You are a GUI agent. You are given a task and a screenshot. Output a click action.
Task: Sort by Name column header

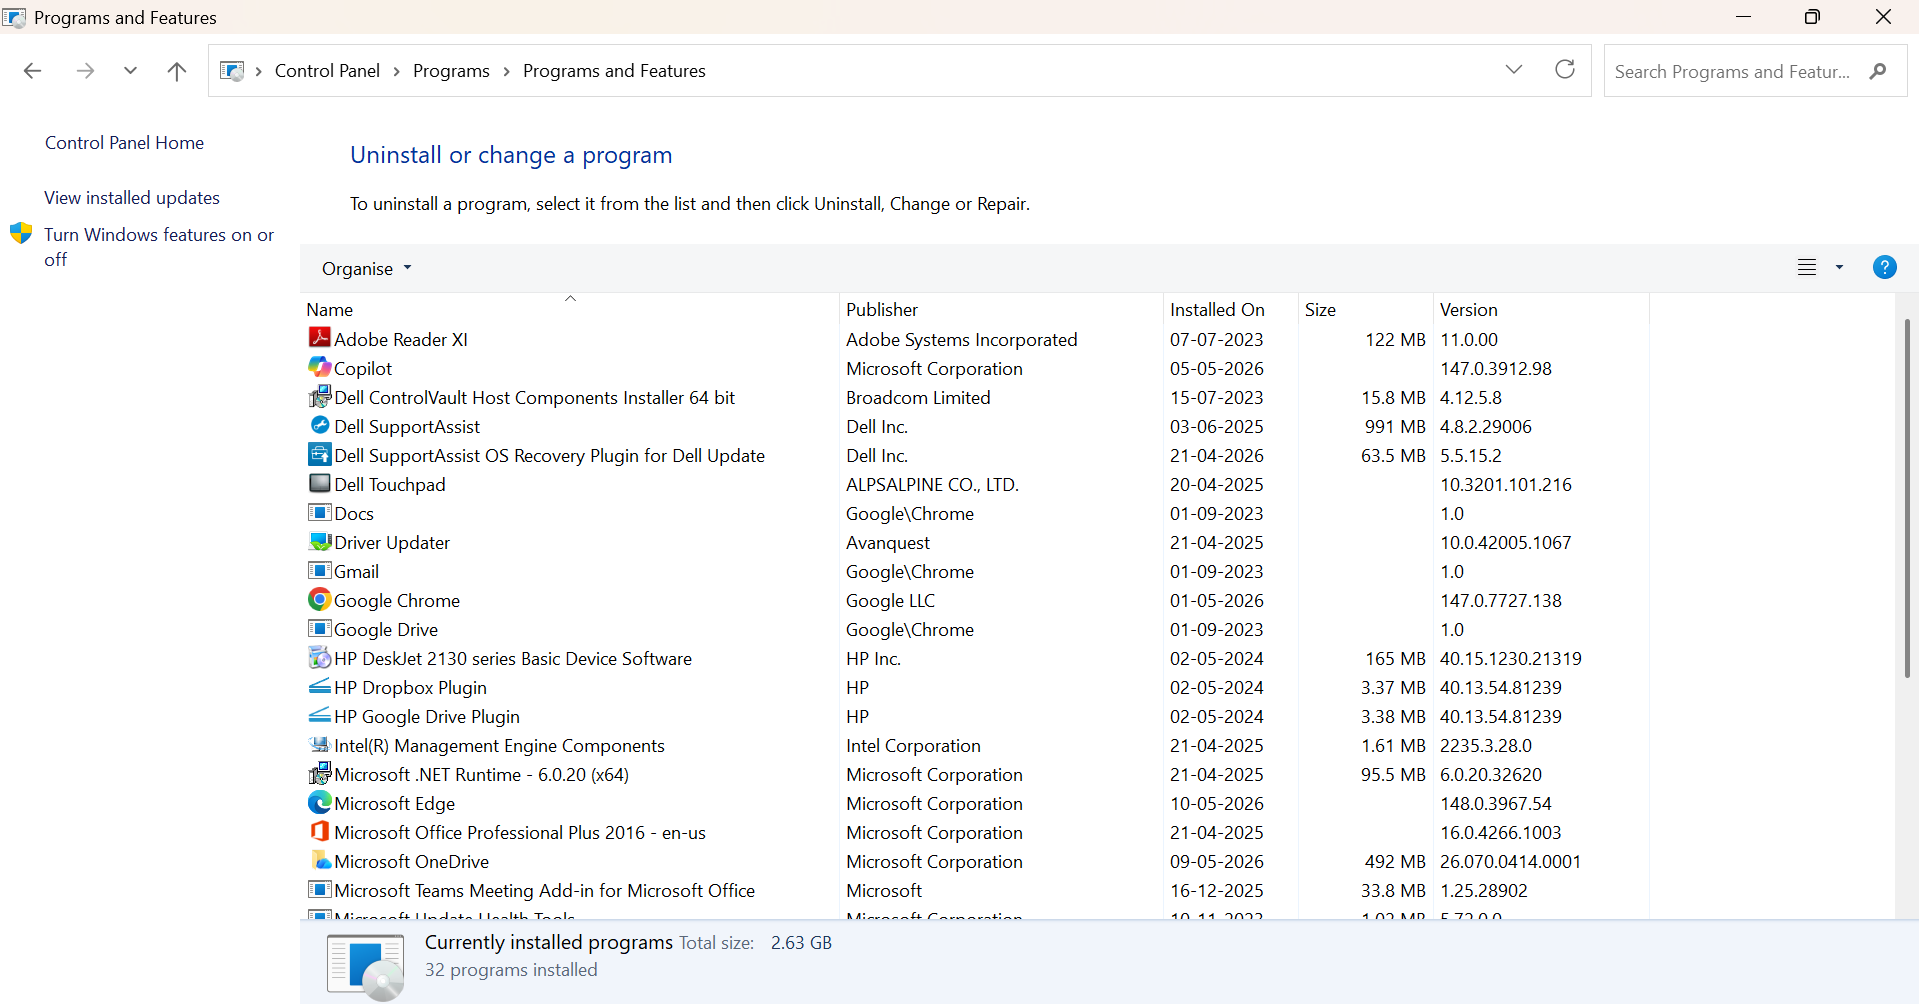click(x=570, y=309)
